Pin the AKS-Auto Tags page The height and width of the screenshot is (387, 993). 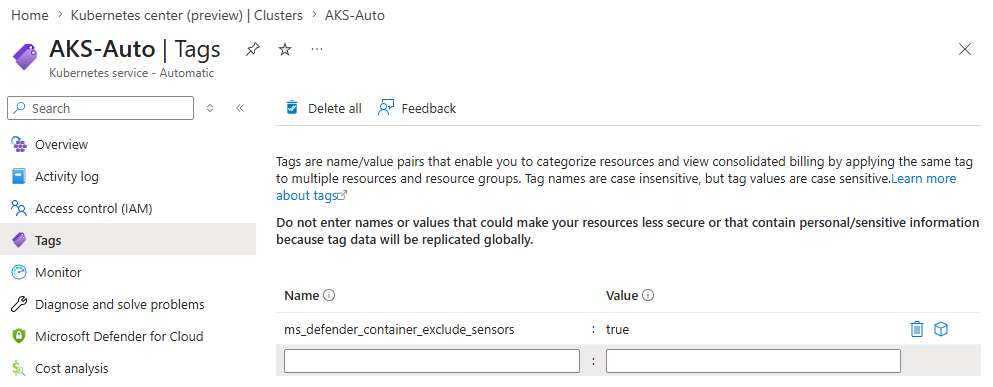coord(253,49)
